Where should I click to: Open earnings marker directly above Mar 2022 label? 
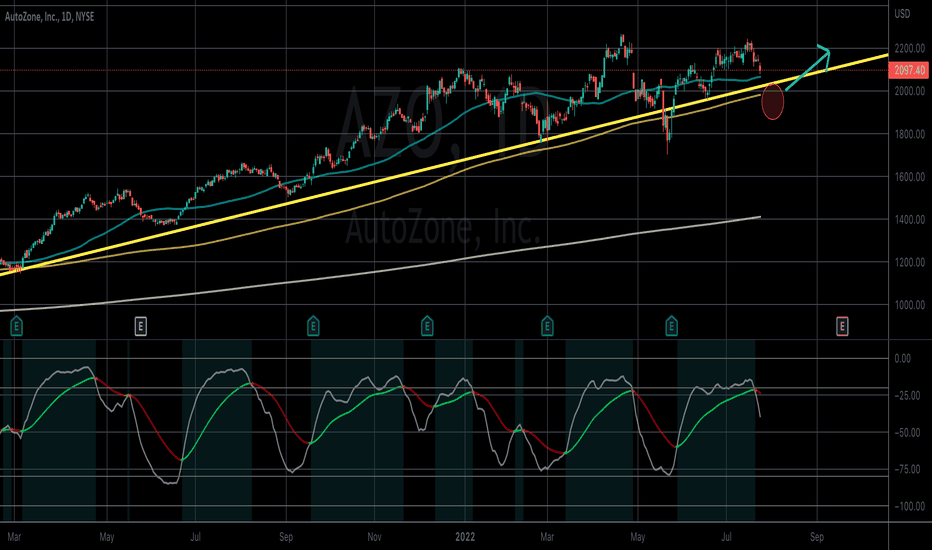(x=547, y=326)
